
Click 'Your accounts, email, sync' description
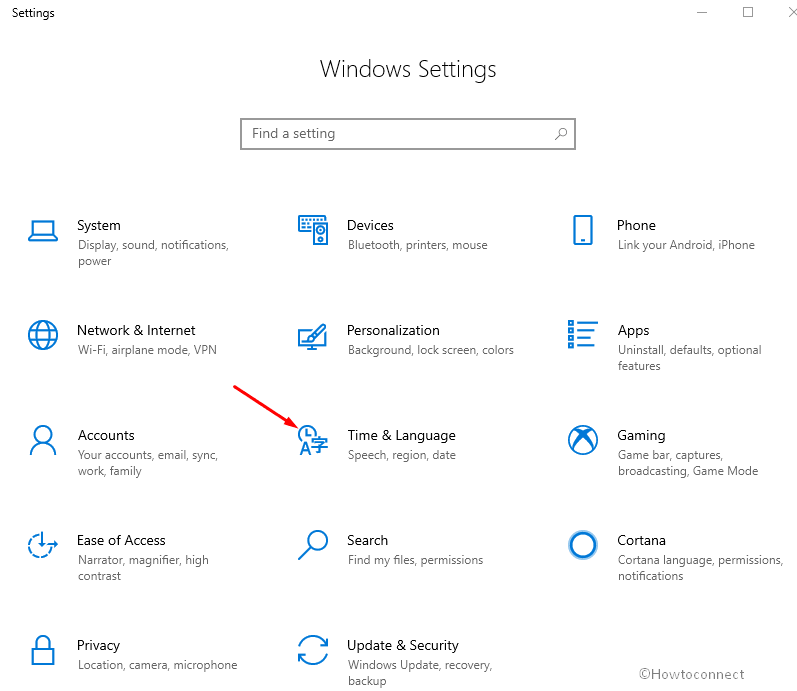[147, 463]
